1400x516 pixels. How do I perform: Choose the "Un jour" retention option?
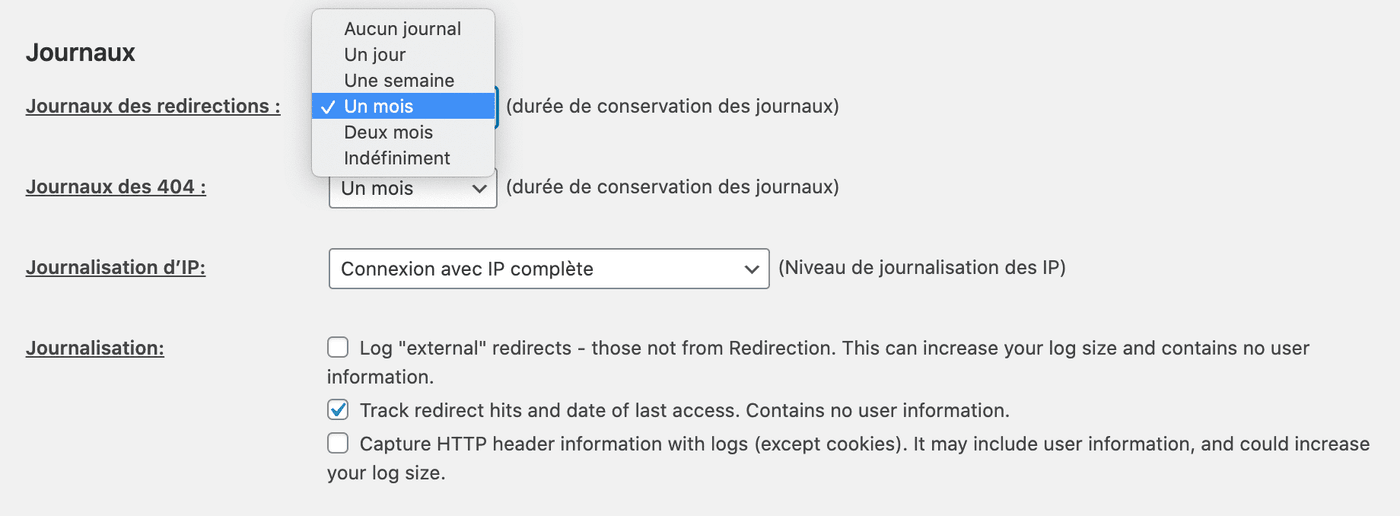(375, 55)
